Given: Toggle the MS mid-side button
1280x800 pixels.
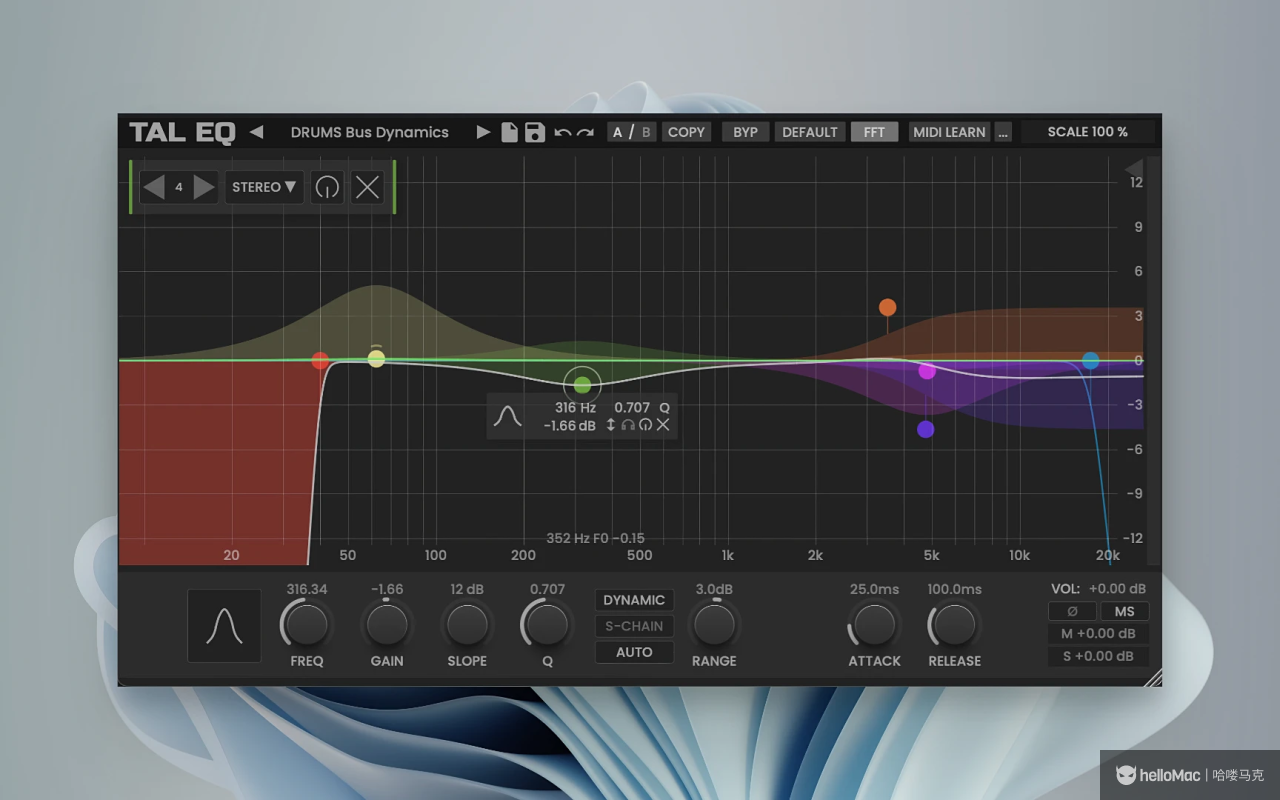Looking at the screenshot, I should 1125,611.
